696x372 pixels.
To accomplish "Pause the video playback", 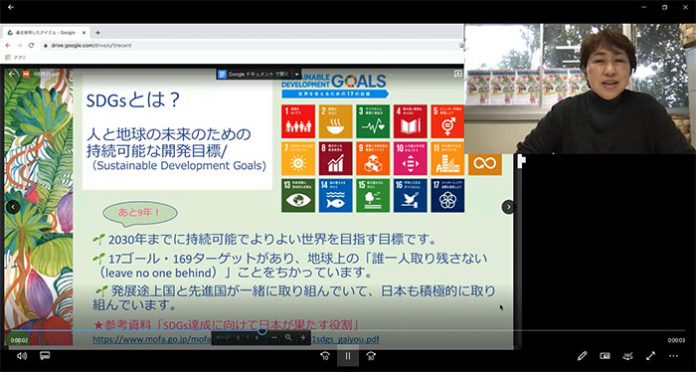I will tap(348, 356).
